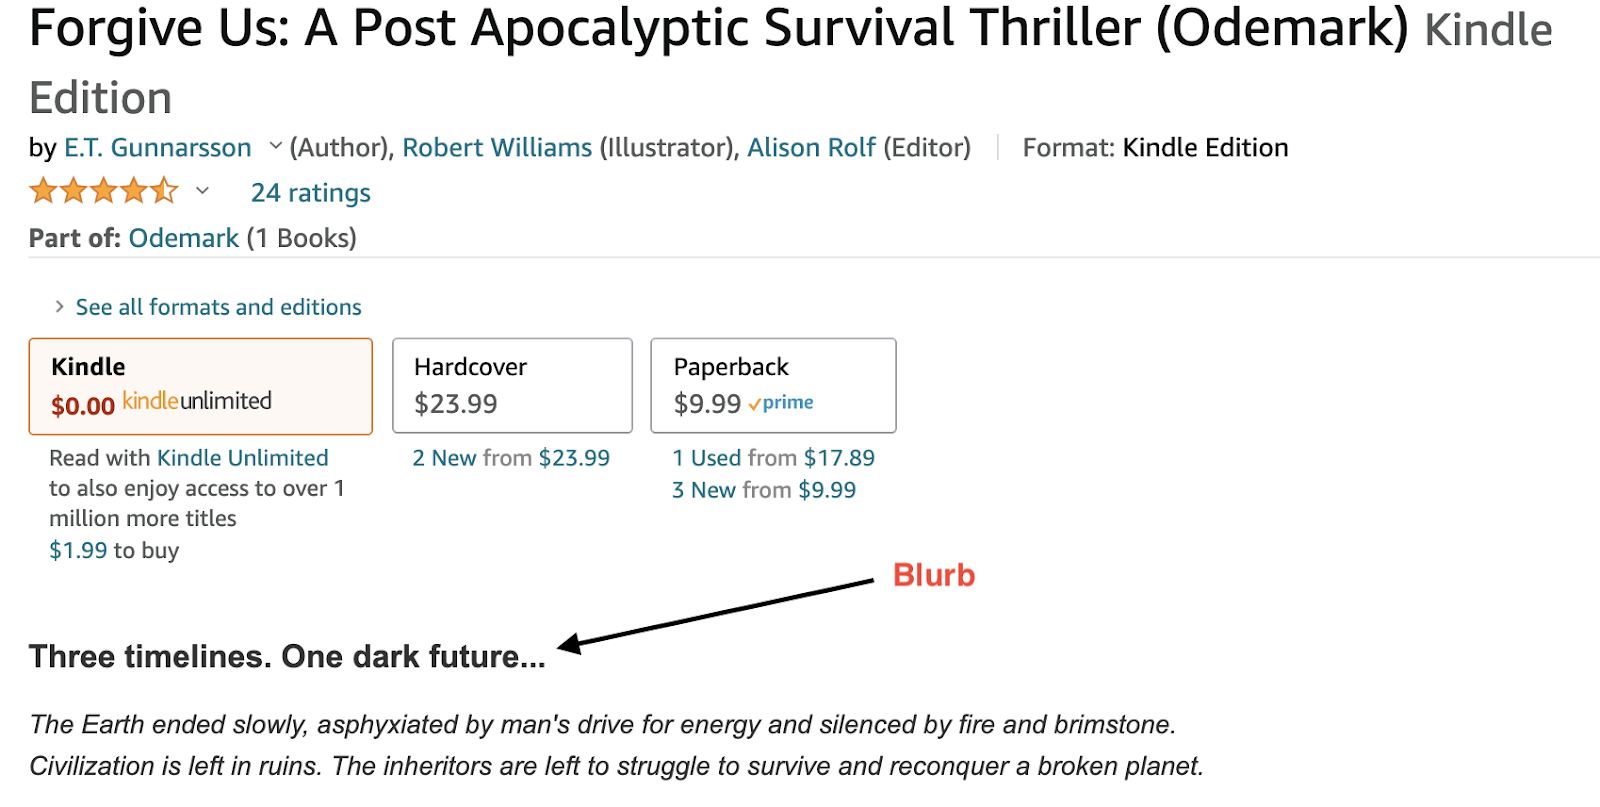1600x807 pixels.
Task: Click the Three timelines blurb heading
Action: pyautogui.click(x=287, y=657)
